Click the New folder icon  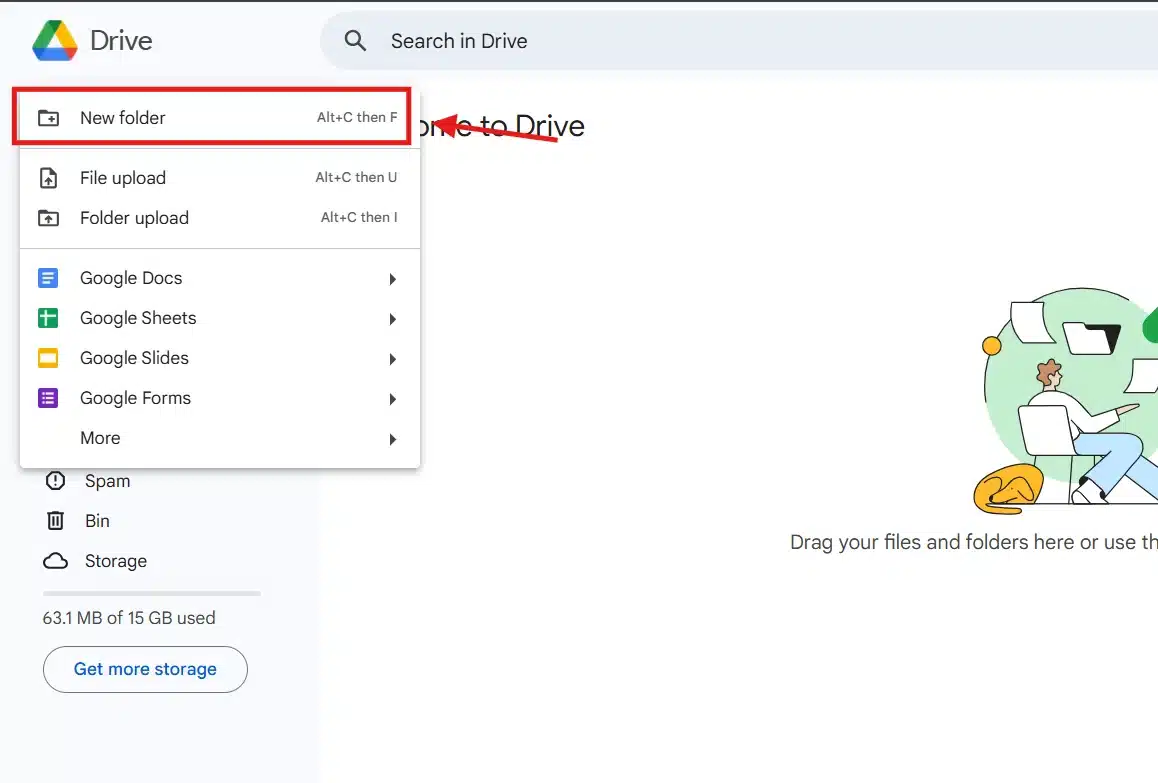tap(48, 117)
